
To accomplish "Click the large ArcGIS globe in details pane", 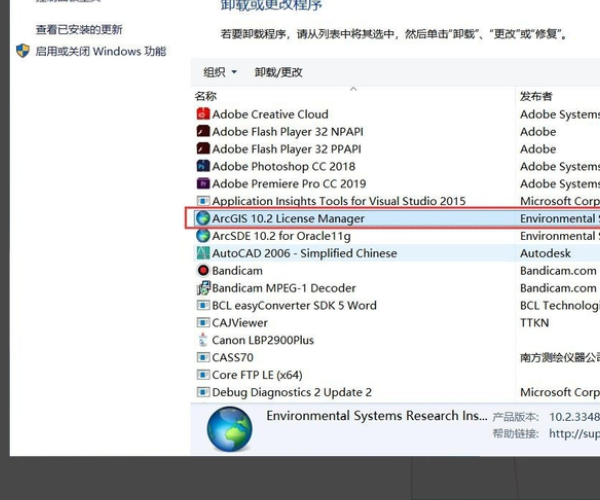I will click(x=229, y=429).
